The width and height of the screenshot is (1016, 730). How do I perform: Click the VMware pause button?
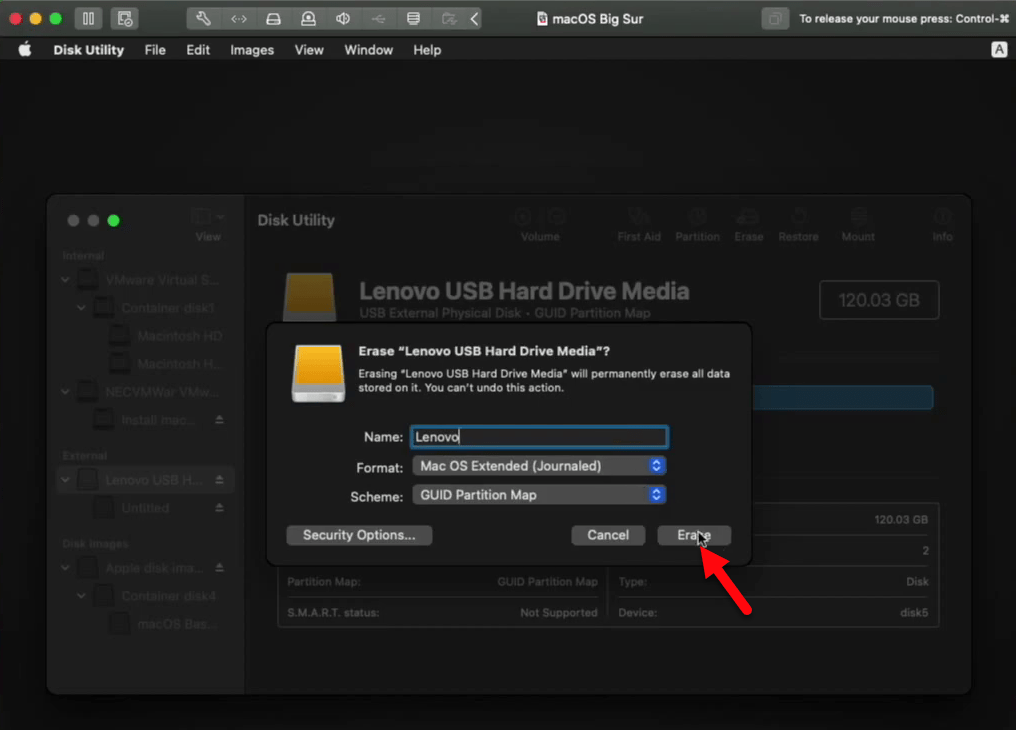point(88,19)
